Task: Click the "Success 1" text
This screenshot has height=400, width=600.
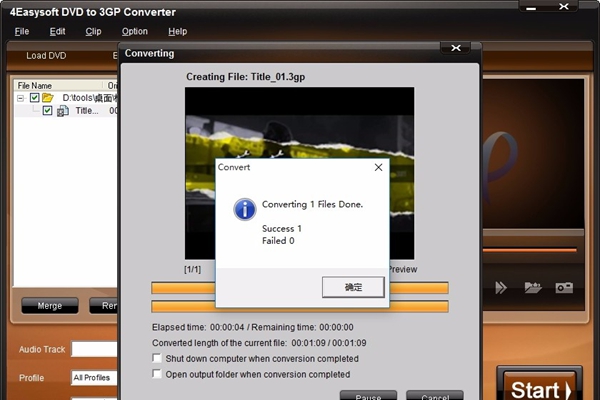Action: [x=282, y=229]
